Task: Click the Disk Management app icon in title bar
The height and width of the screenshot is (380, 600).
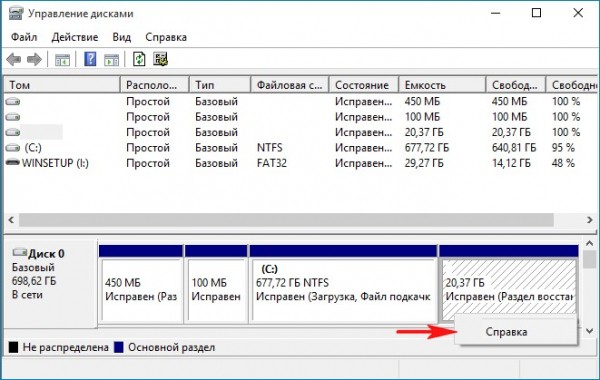Action: coord(16,13)
